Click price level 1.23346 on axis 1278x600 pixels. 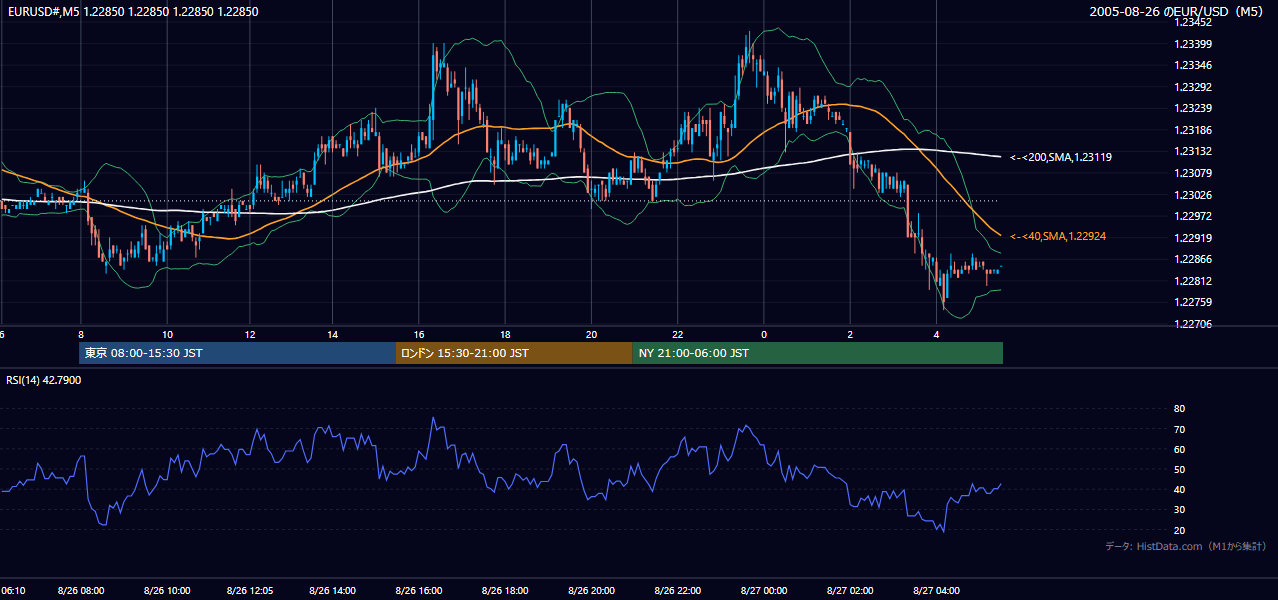tap(1191, 65)
